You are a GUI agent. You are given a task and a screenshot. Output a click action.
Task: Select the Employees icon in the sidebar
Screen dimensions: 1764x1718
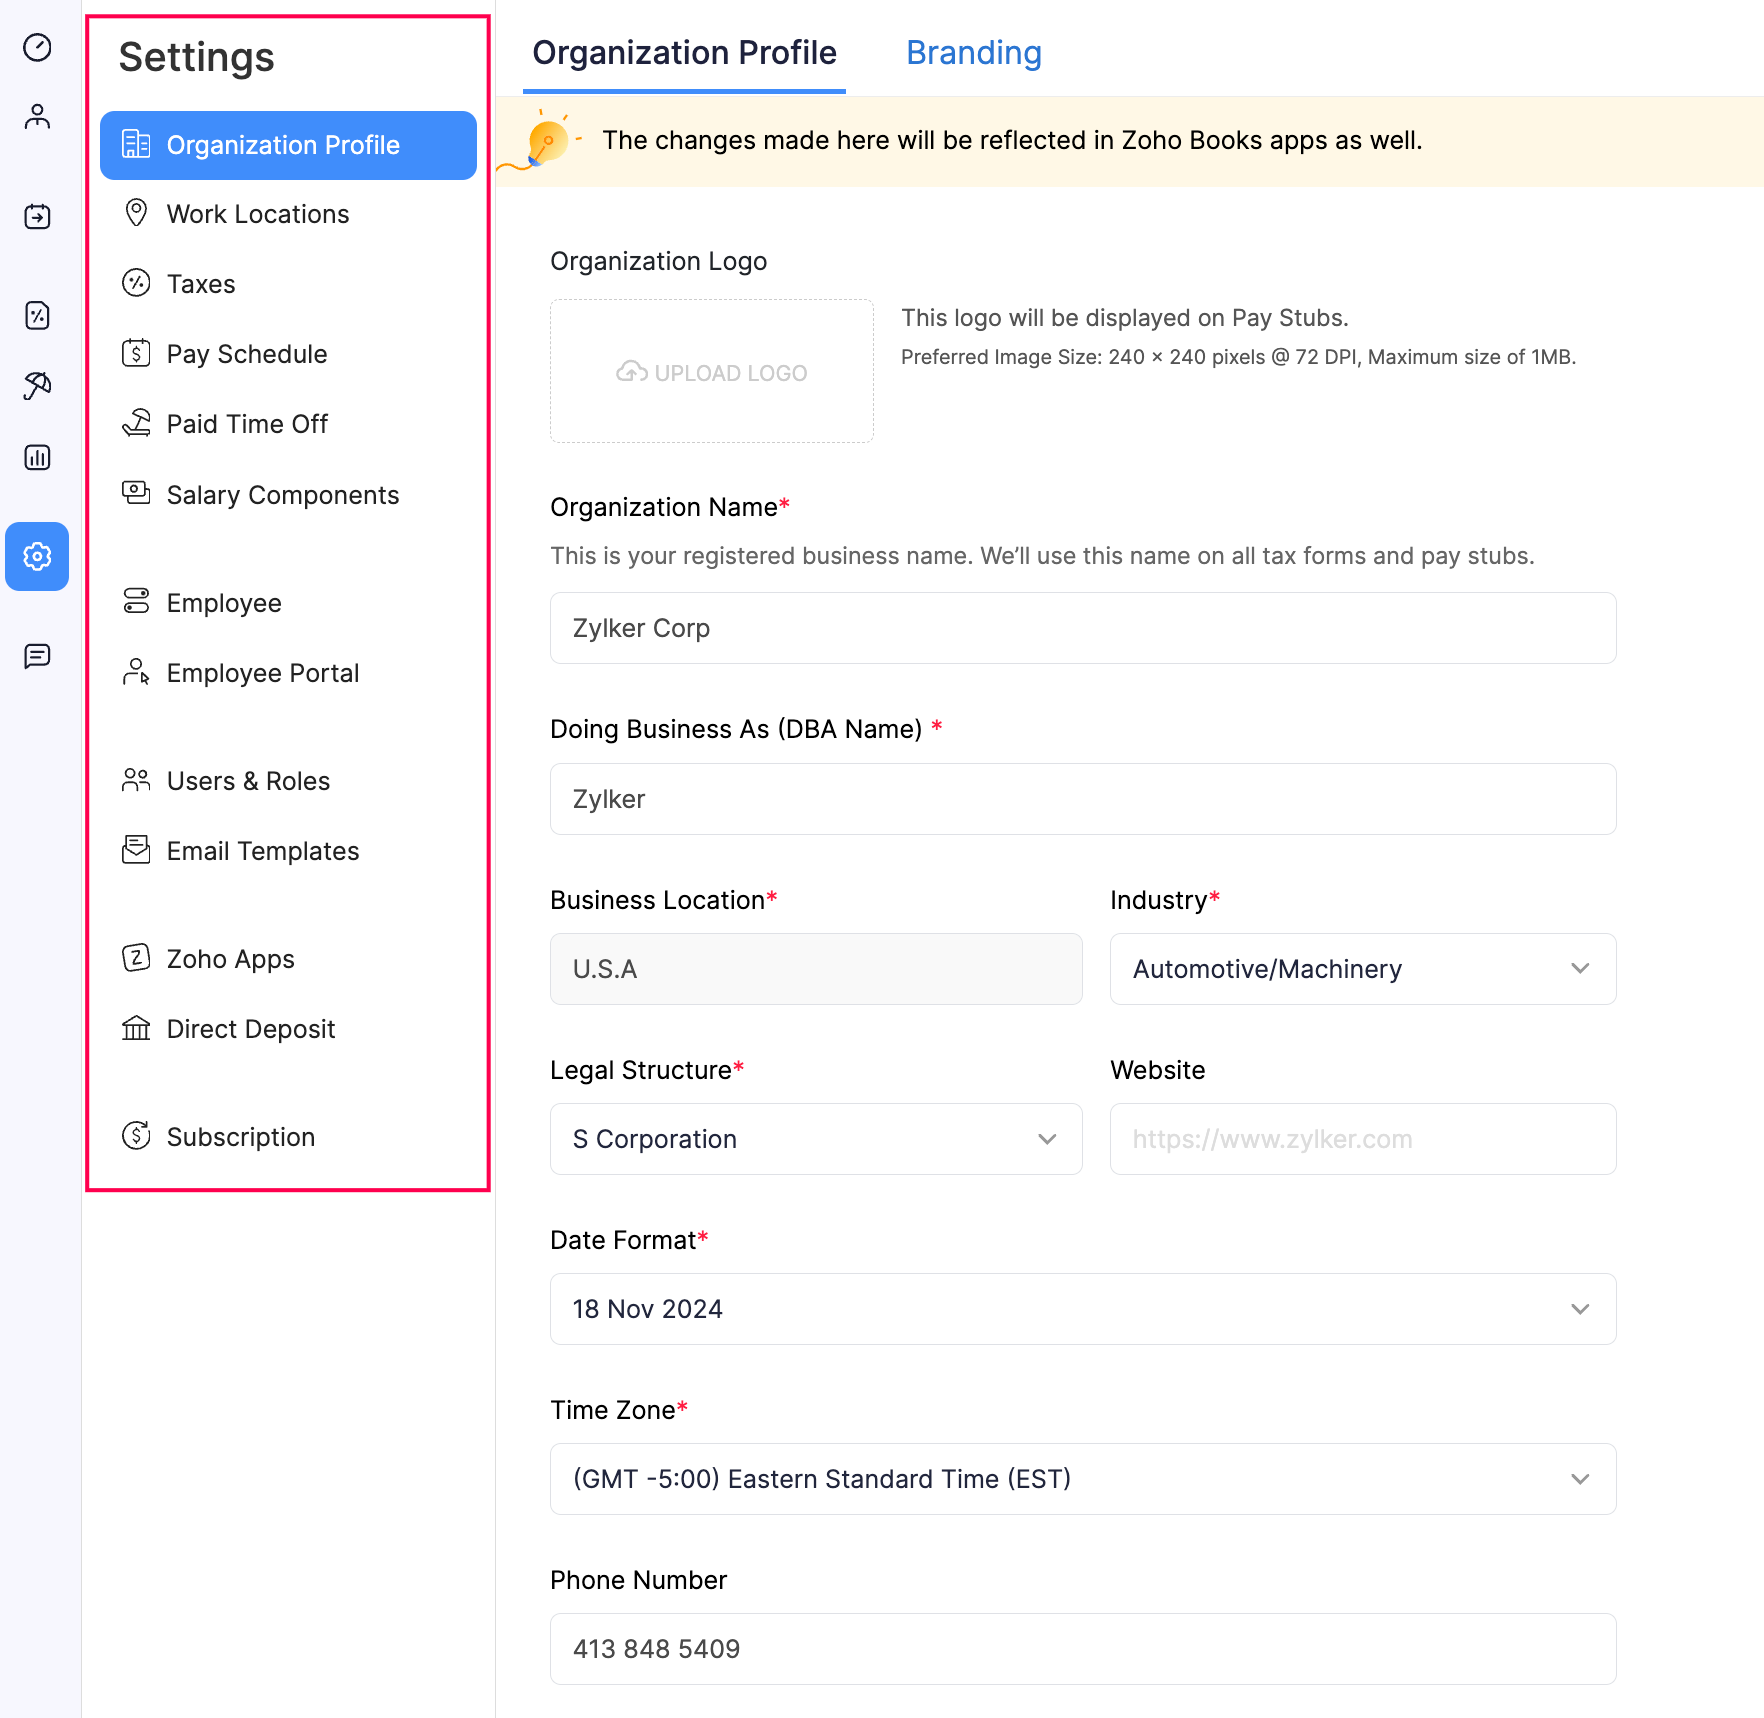37,117
